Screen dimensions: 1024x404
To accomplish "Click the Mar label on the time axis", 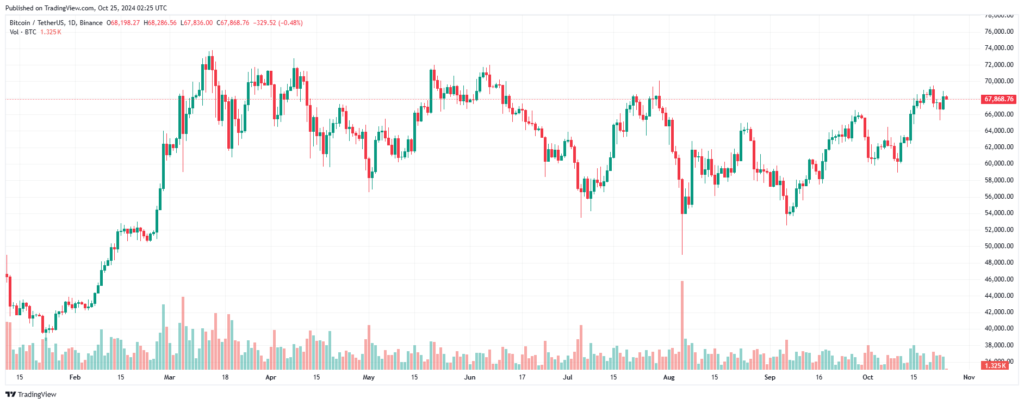I will coord(170,377).
